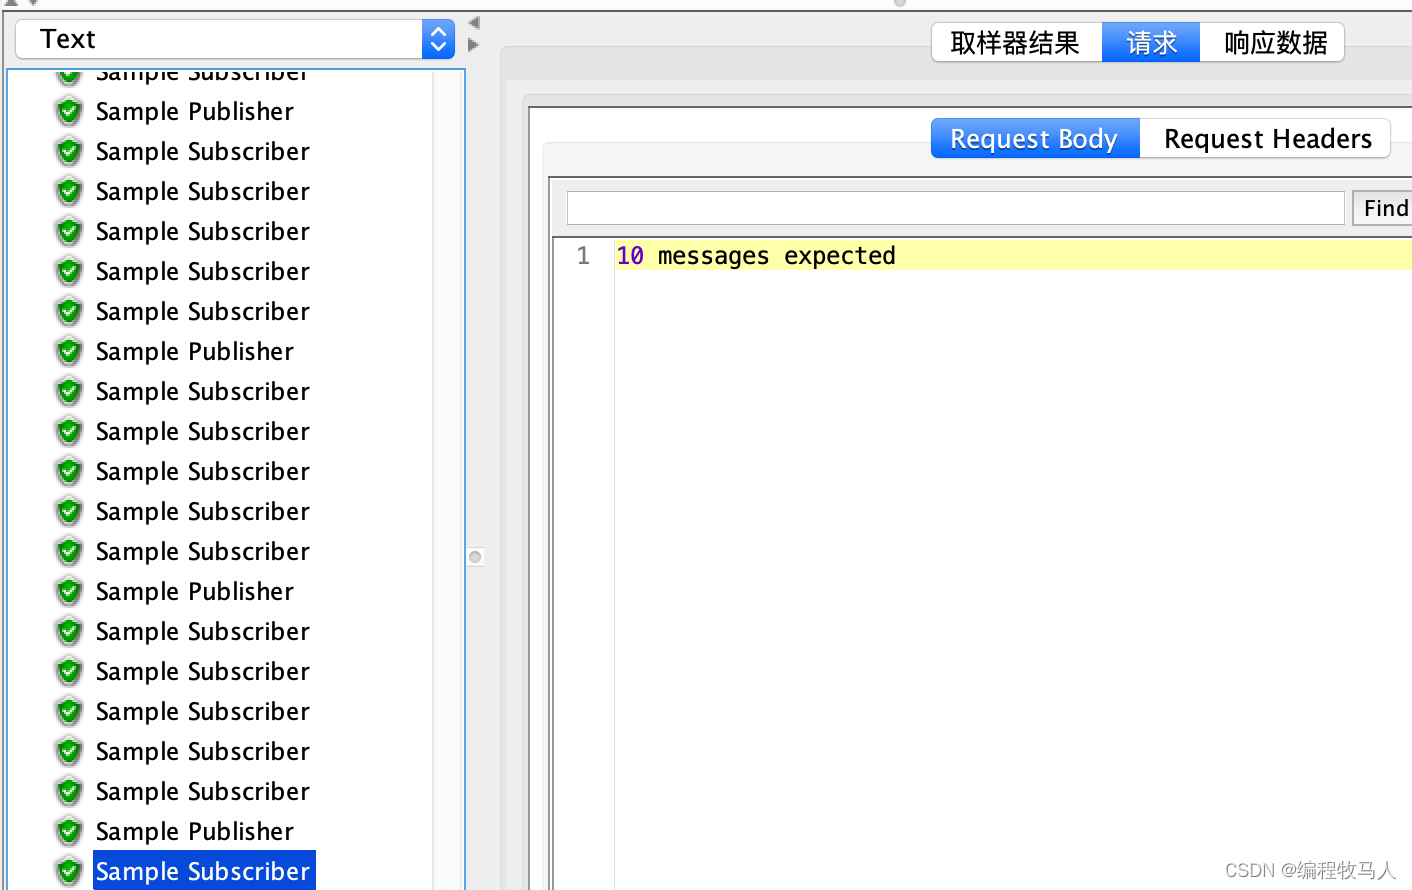Viewport: 1412px width, 890px height.
Task: Click the green shield icon of the highlighted Sample Subscriber
Action: tap(69, 871)
